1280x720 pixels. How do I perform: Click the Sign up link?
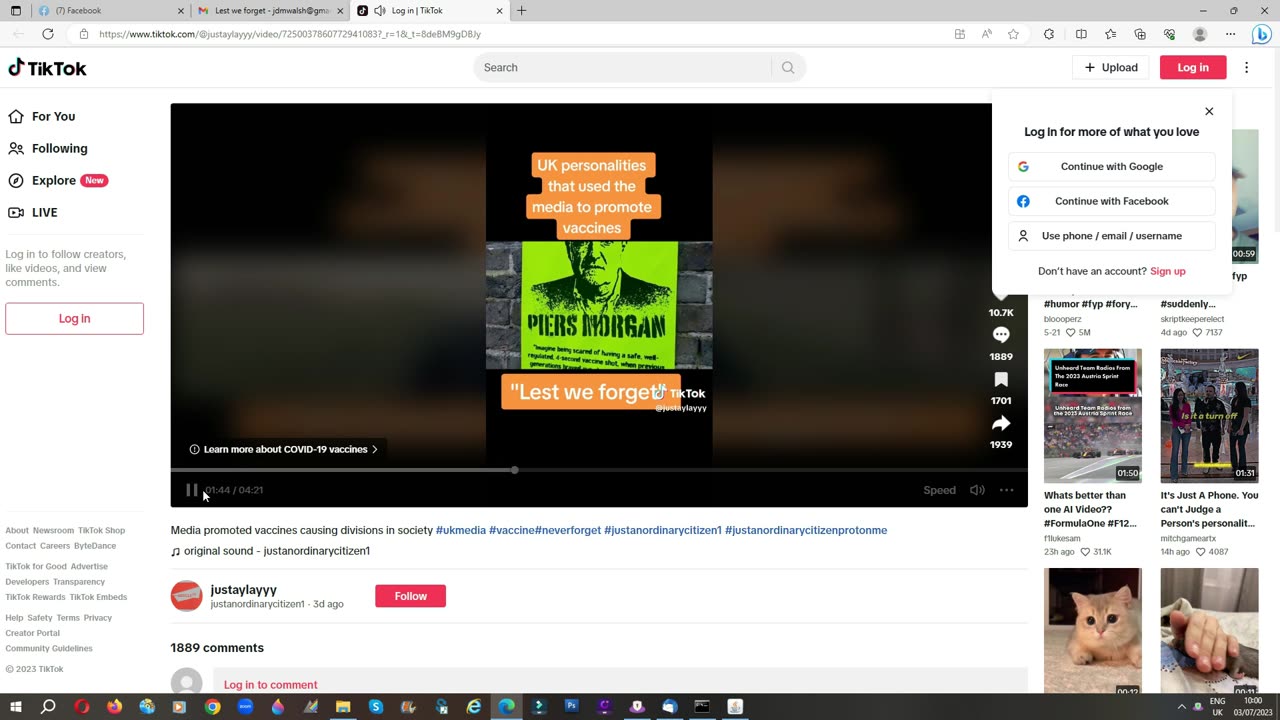point(1168,271)
